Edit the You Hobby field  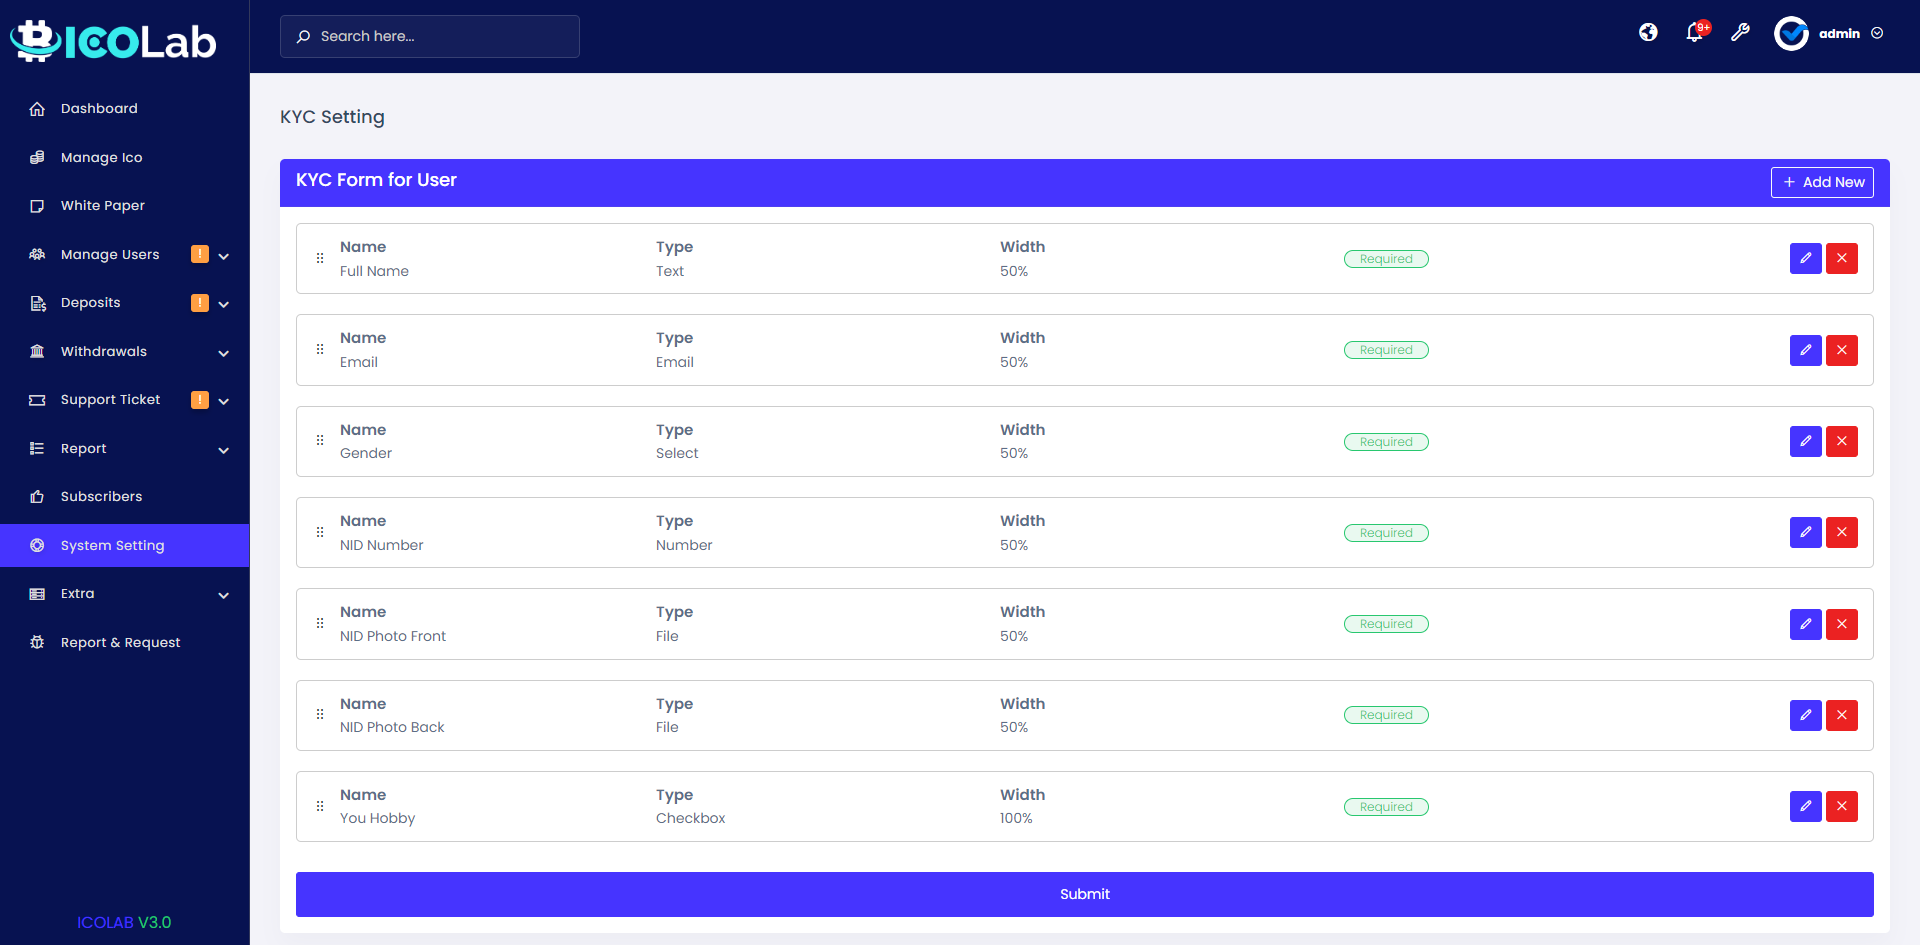click(x=1805, y=806)
